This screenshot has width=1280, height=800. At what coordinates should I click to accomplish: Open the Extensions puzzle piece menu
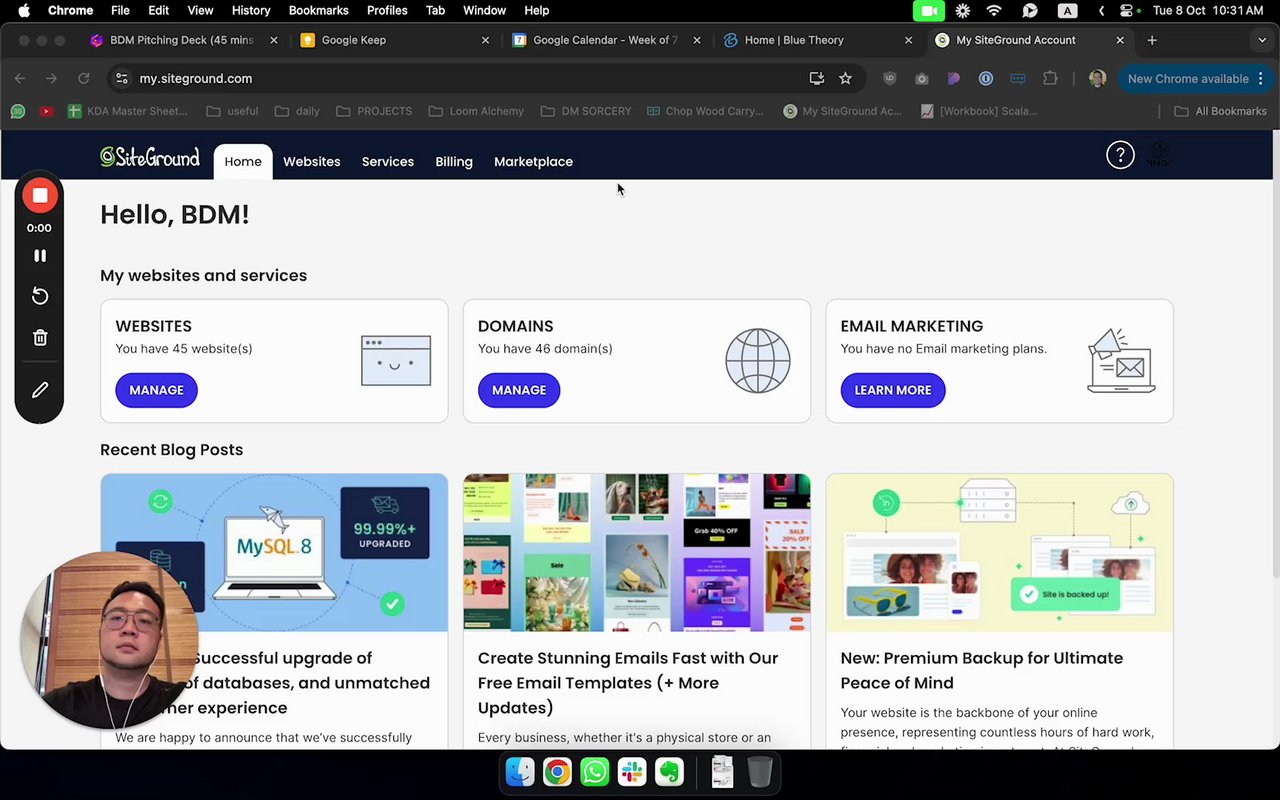tap(1050, 78)
